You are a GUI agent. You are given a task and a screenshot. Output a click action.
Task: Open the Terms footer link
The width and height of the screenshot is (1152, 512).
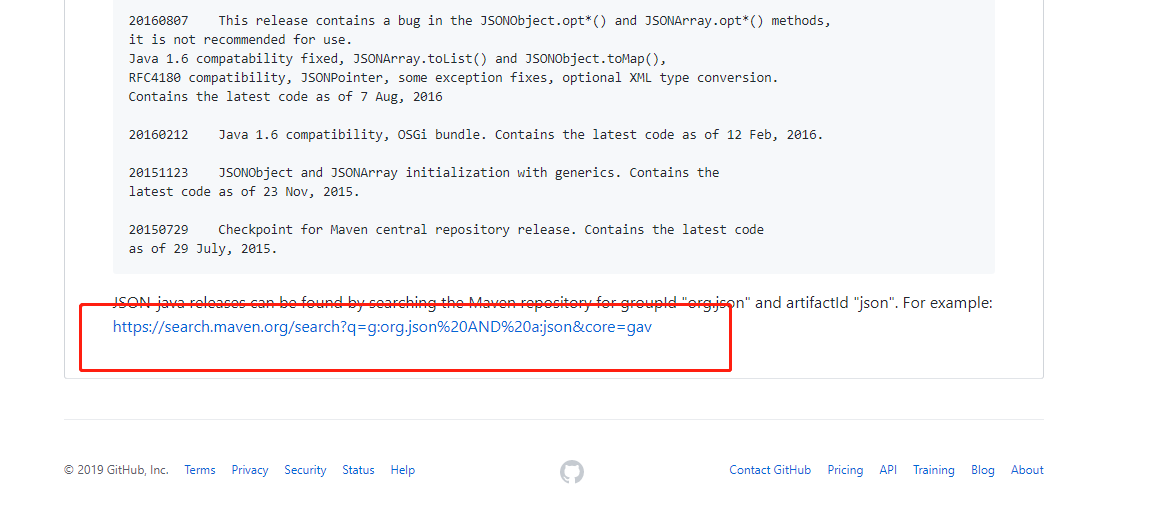[200, 470]
